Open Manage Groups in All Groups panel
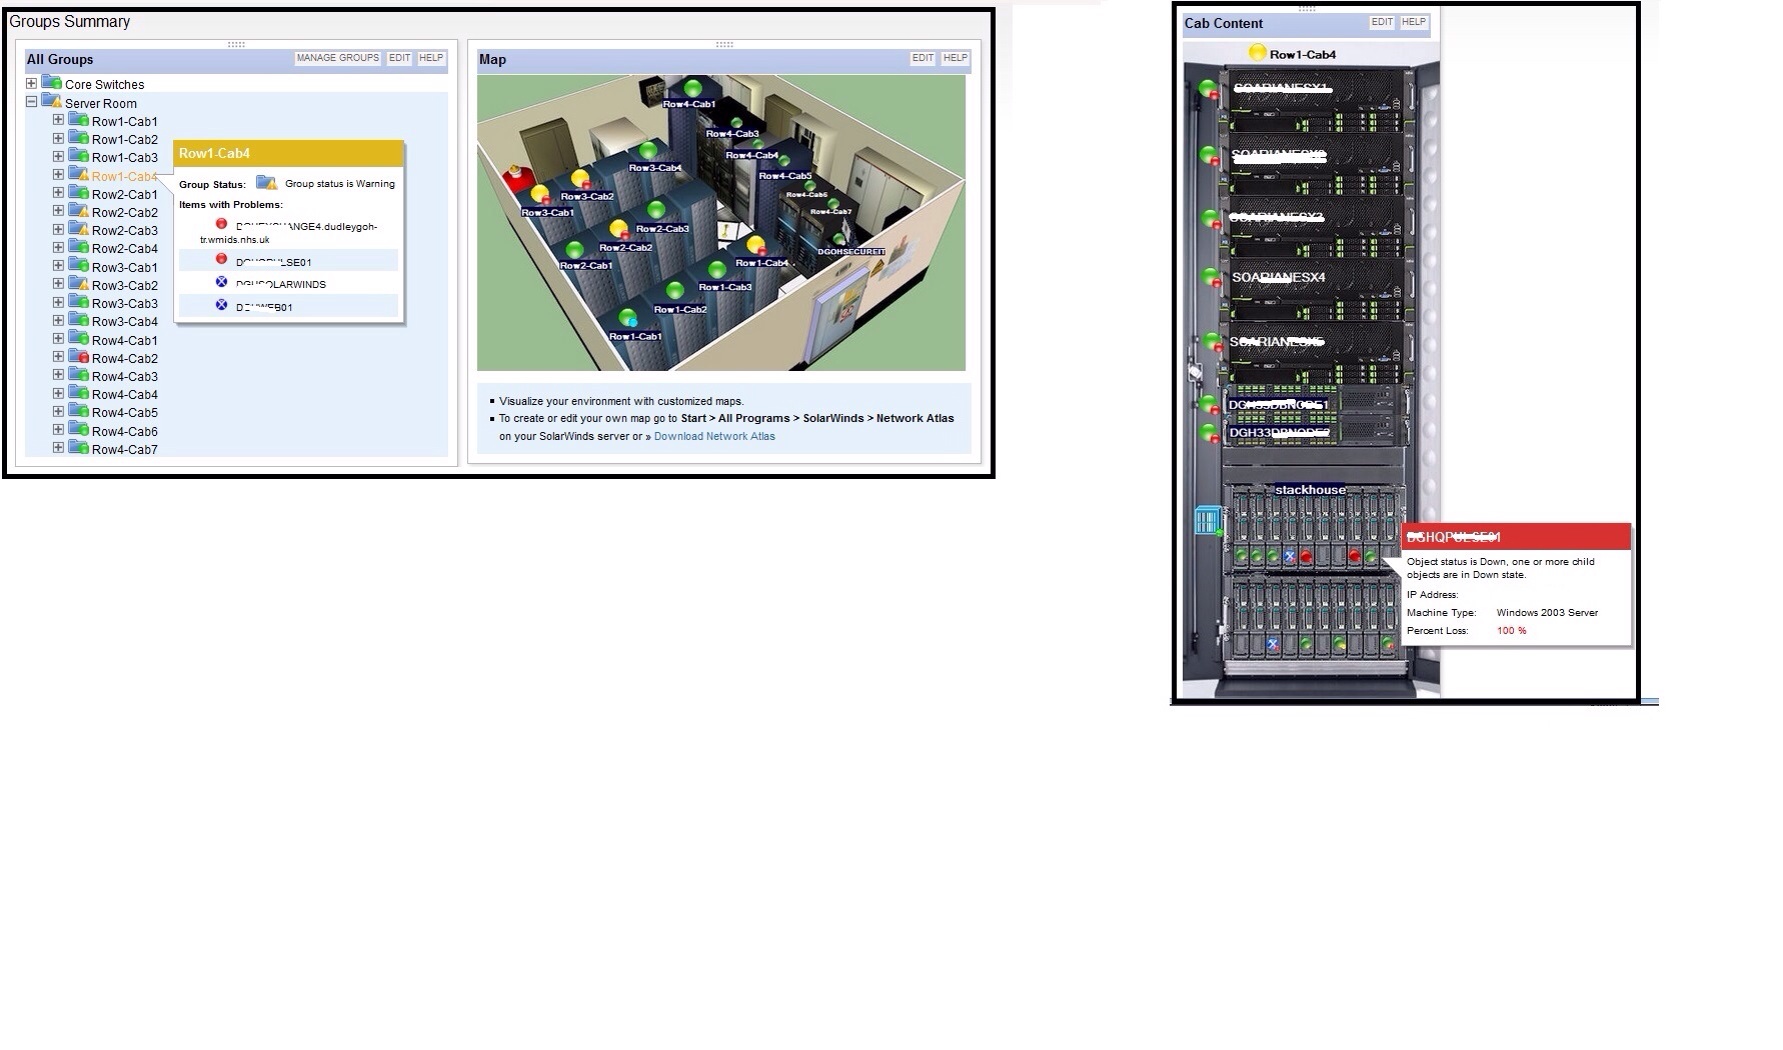The image size is (1783, 1050). (x=338, y=58)
